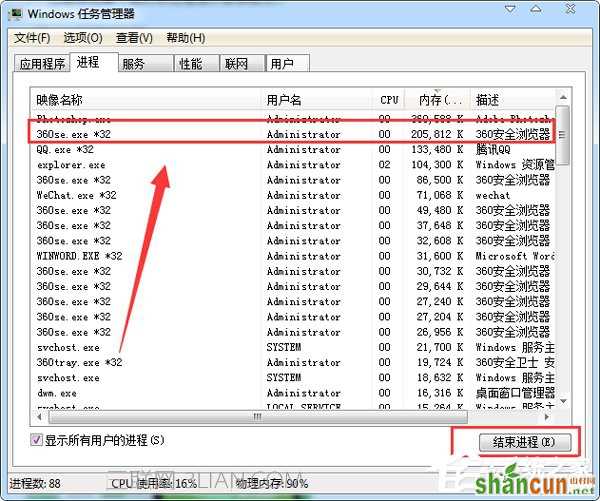Viewport: 600px width, 501px height.
Task: Select 360se.exe row using 86,500 K
Action: click(x=293, y=180)
